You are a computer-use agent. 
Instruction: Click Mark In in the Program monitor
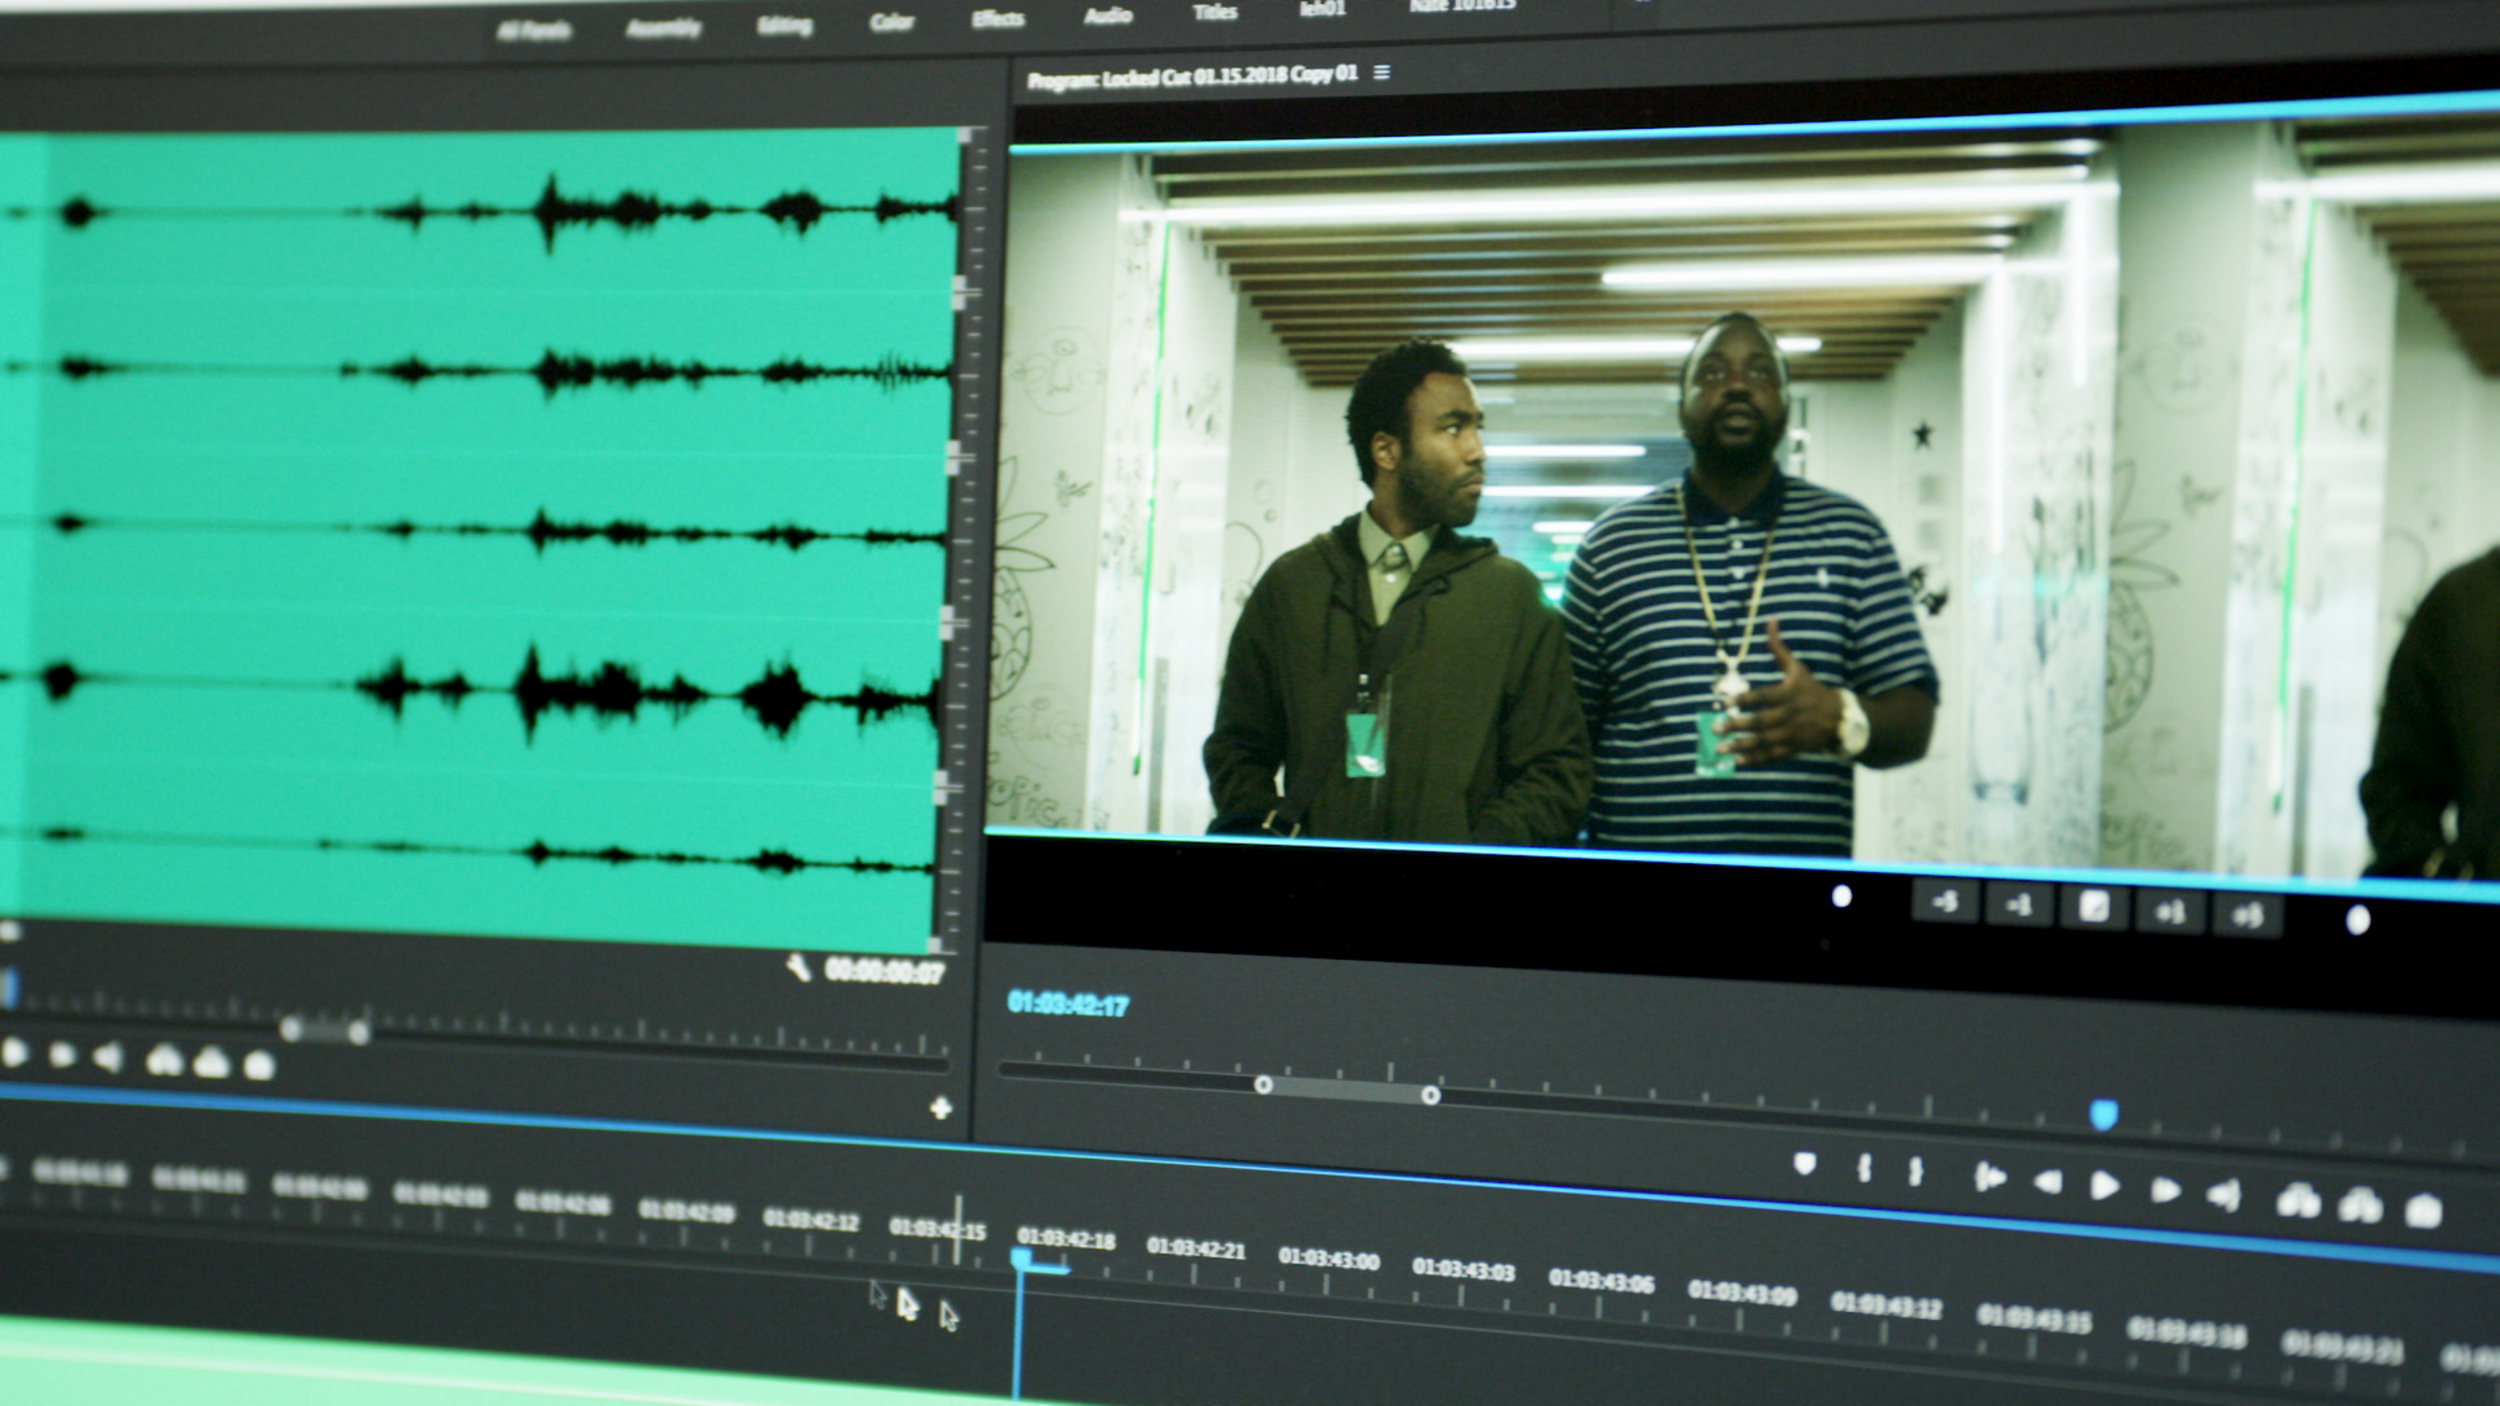click(x=1864, y=1168)
